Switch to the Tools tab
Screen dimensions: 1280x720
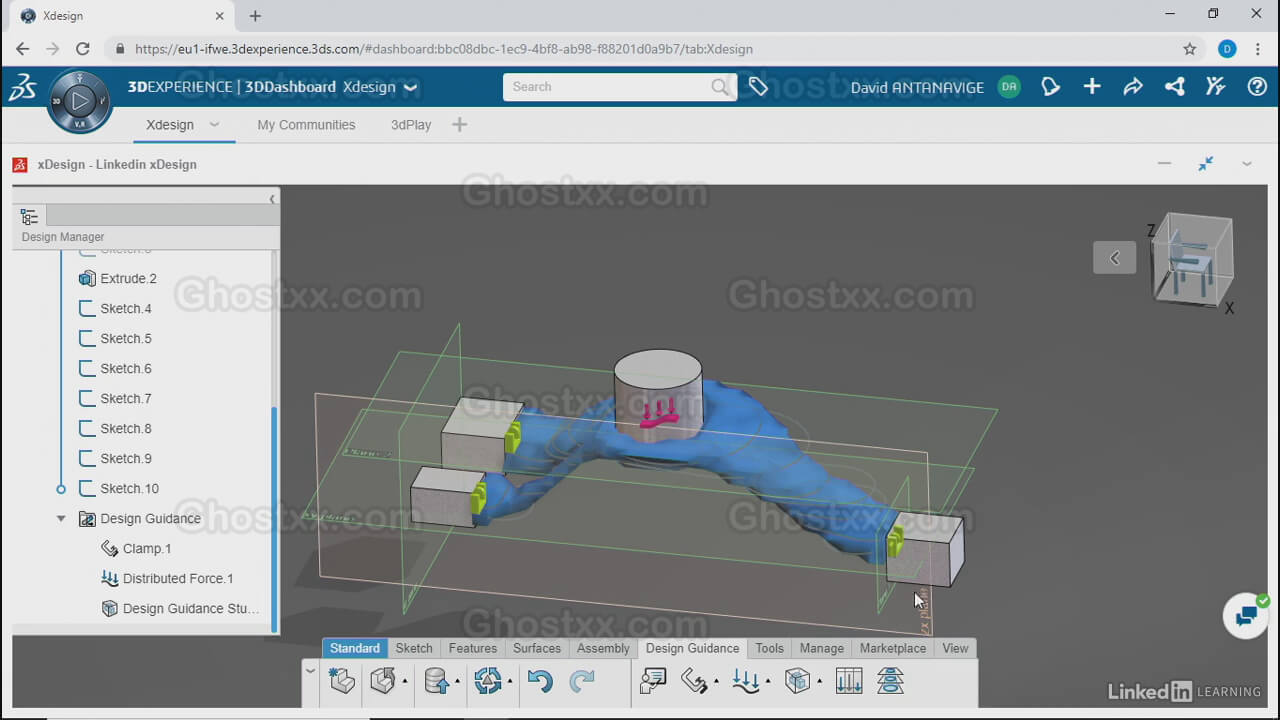pyautogui.click(x=770, y=648)
